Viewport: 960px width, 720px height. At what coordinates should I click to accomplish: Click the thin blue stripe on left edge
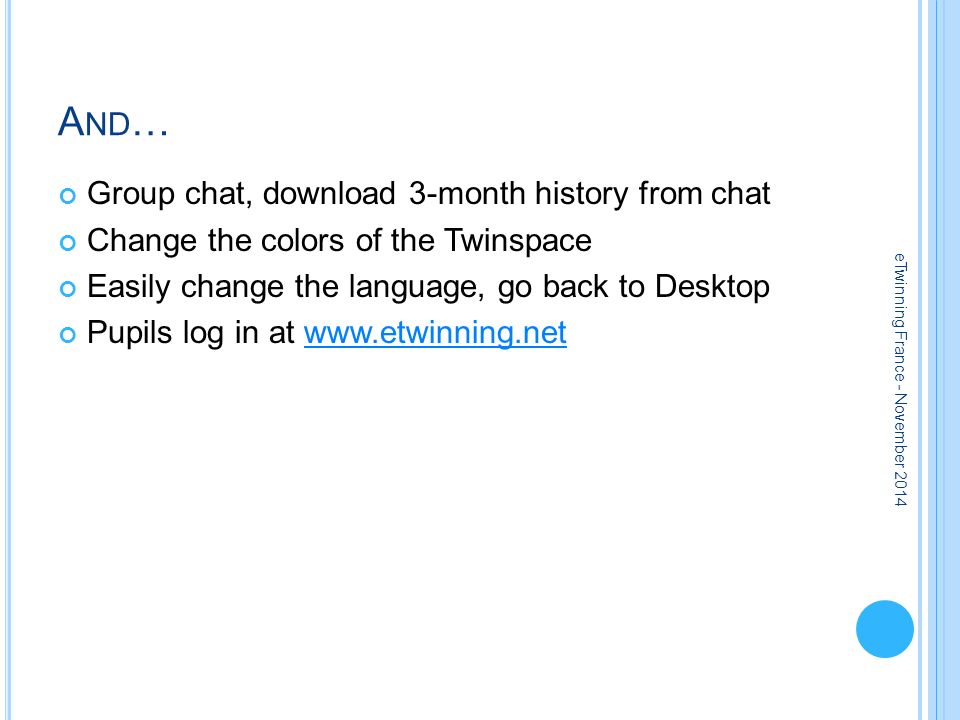(x=8, y=360)
